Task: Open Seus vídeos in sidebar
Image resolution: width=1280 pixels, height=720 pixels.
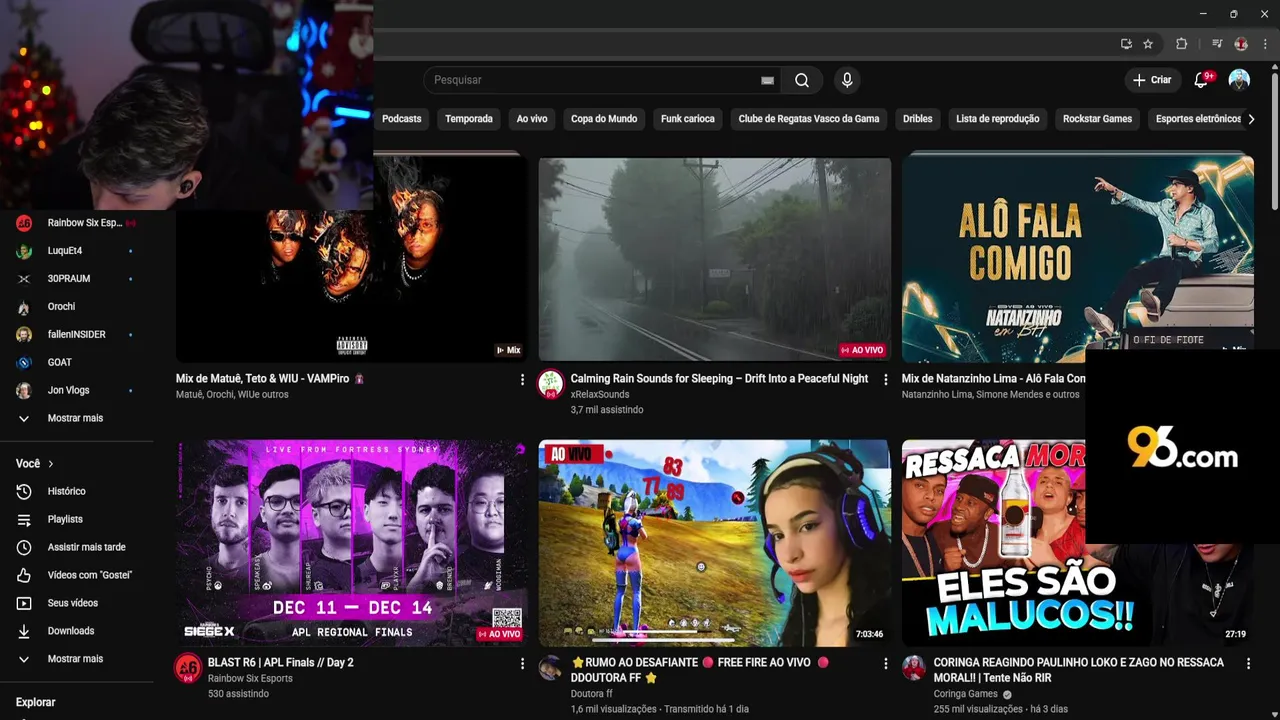Action: (77, 603)
